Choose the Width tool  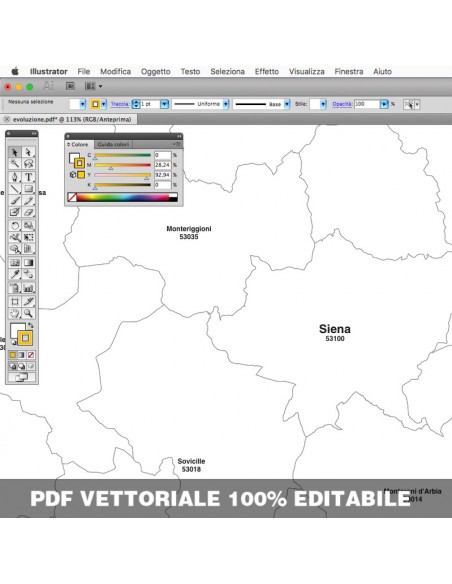[x=15, y=237]
